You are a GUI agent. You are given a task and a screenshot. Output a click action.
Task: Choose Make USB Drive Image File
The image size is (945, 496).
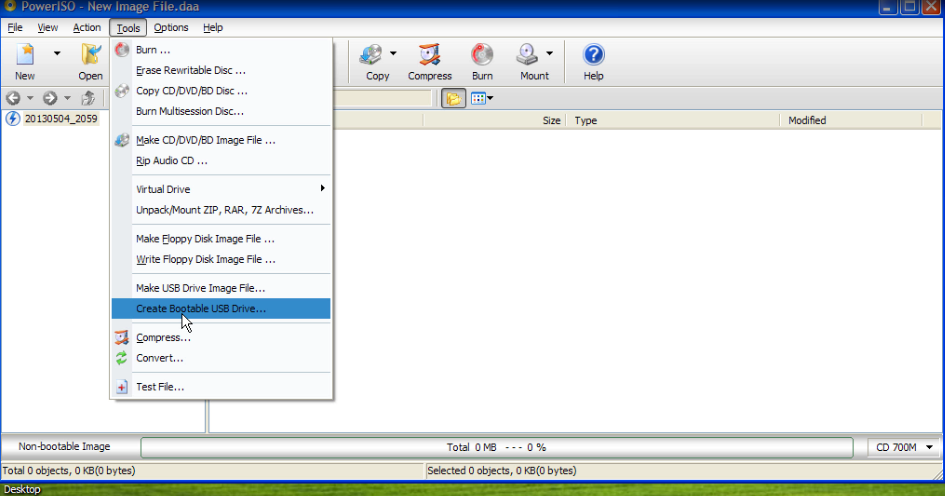tap(221, 288)
